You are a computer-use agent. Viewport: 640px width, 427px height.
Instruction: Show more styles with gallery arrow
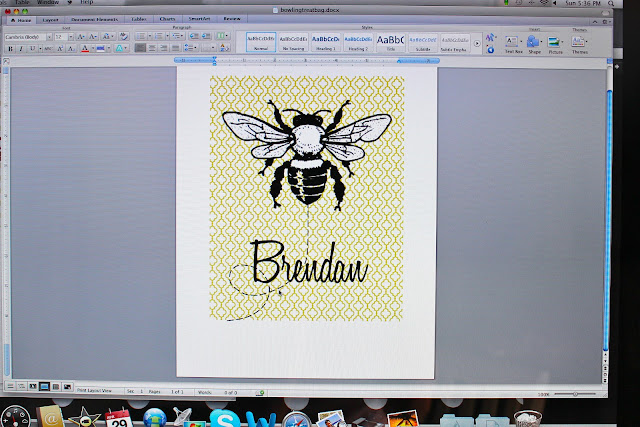477,43
